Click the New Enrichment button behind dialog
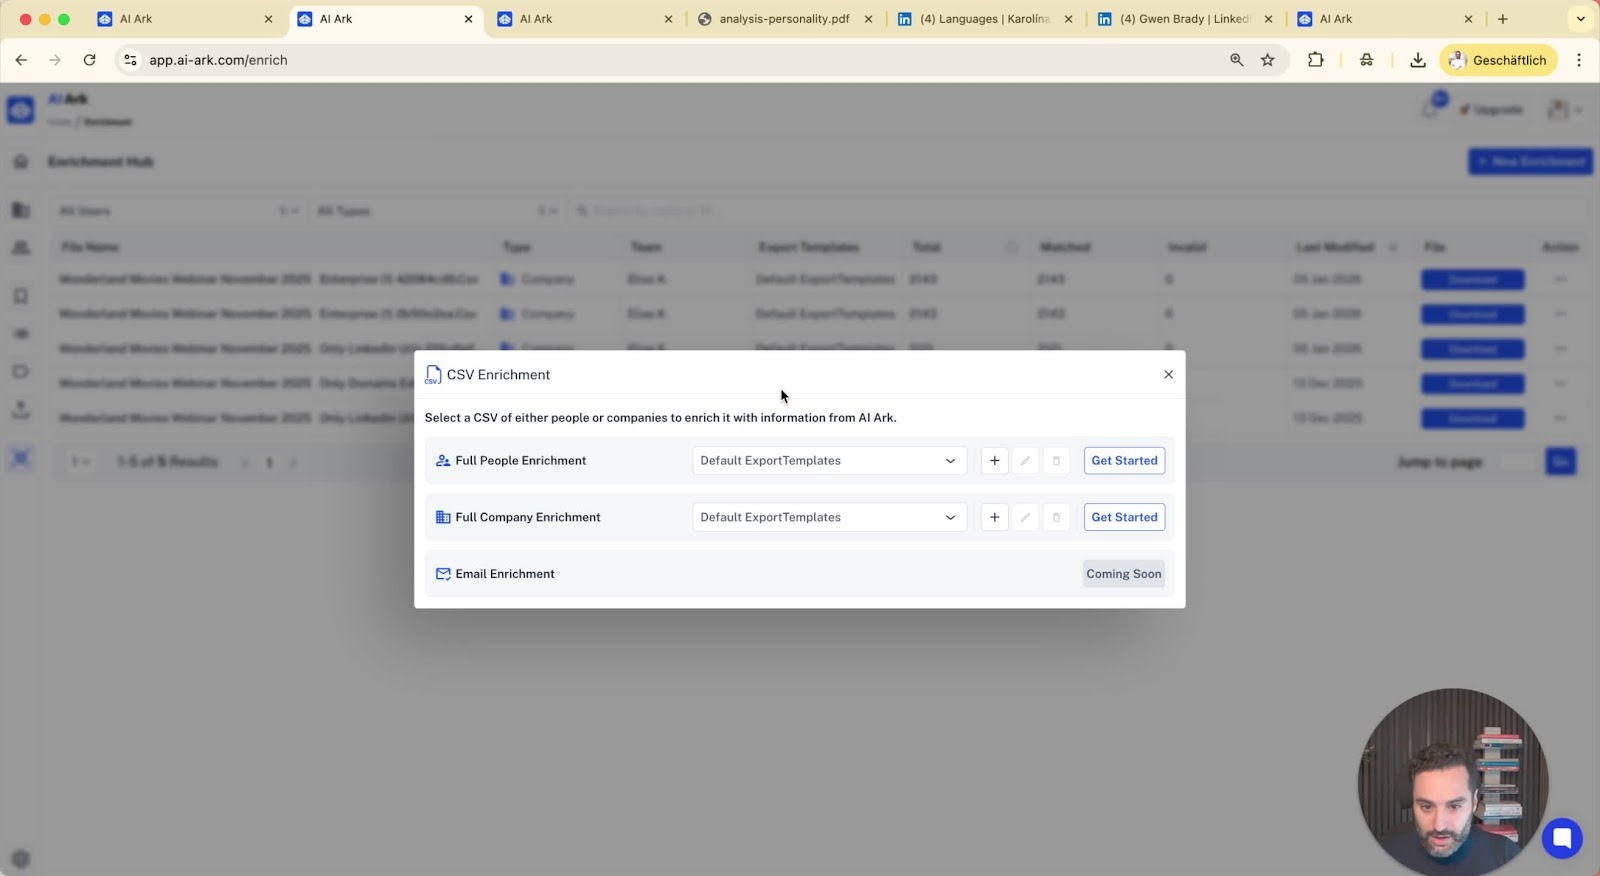This screenshot has width=1600, height=876. (1530, 161)
